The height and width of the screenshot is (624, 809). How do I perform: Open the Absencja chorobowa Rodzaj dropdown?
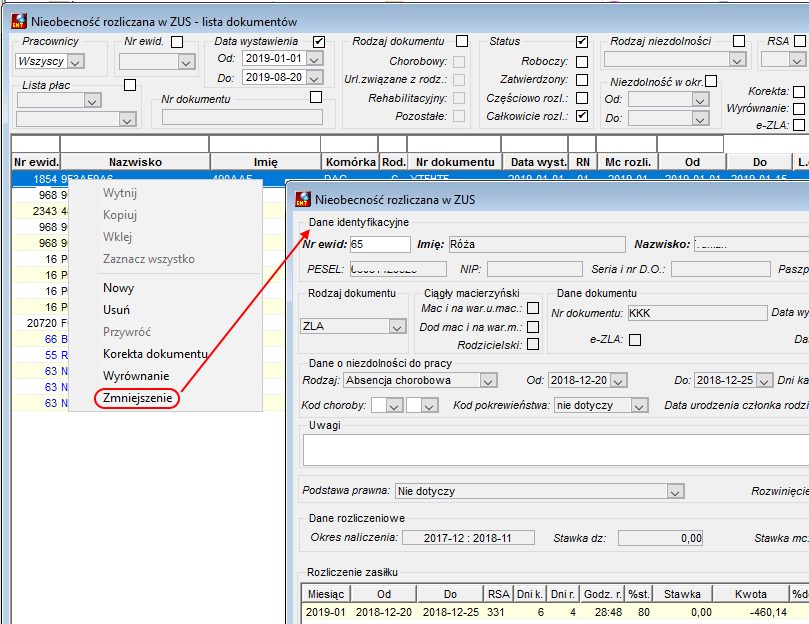pos(488,381)
